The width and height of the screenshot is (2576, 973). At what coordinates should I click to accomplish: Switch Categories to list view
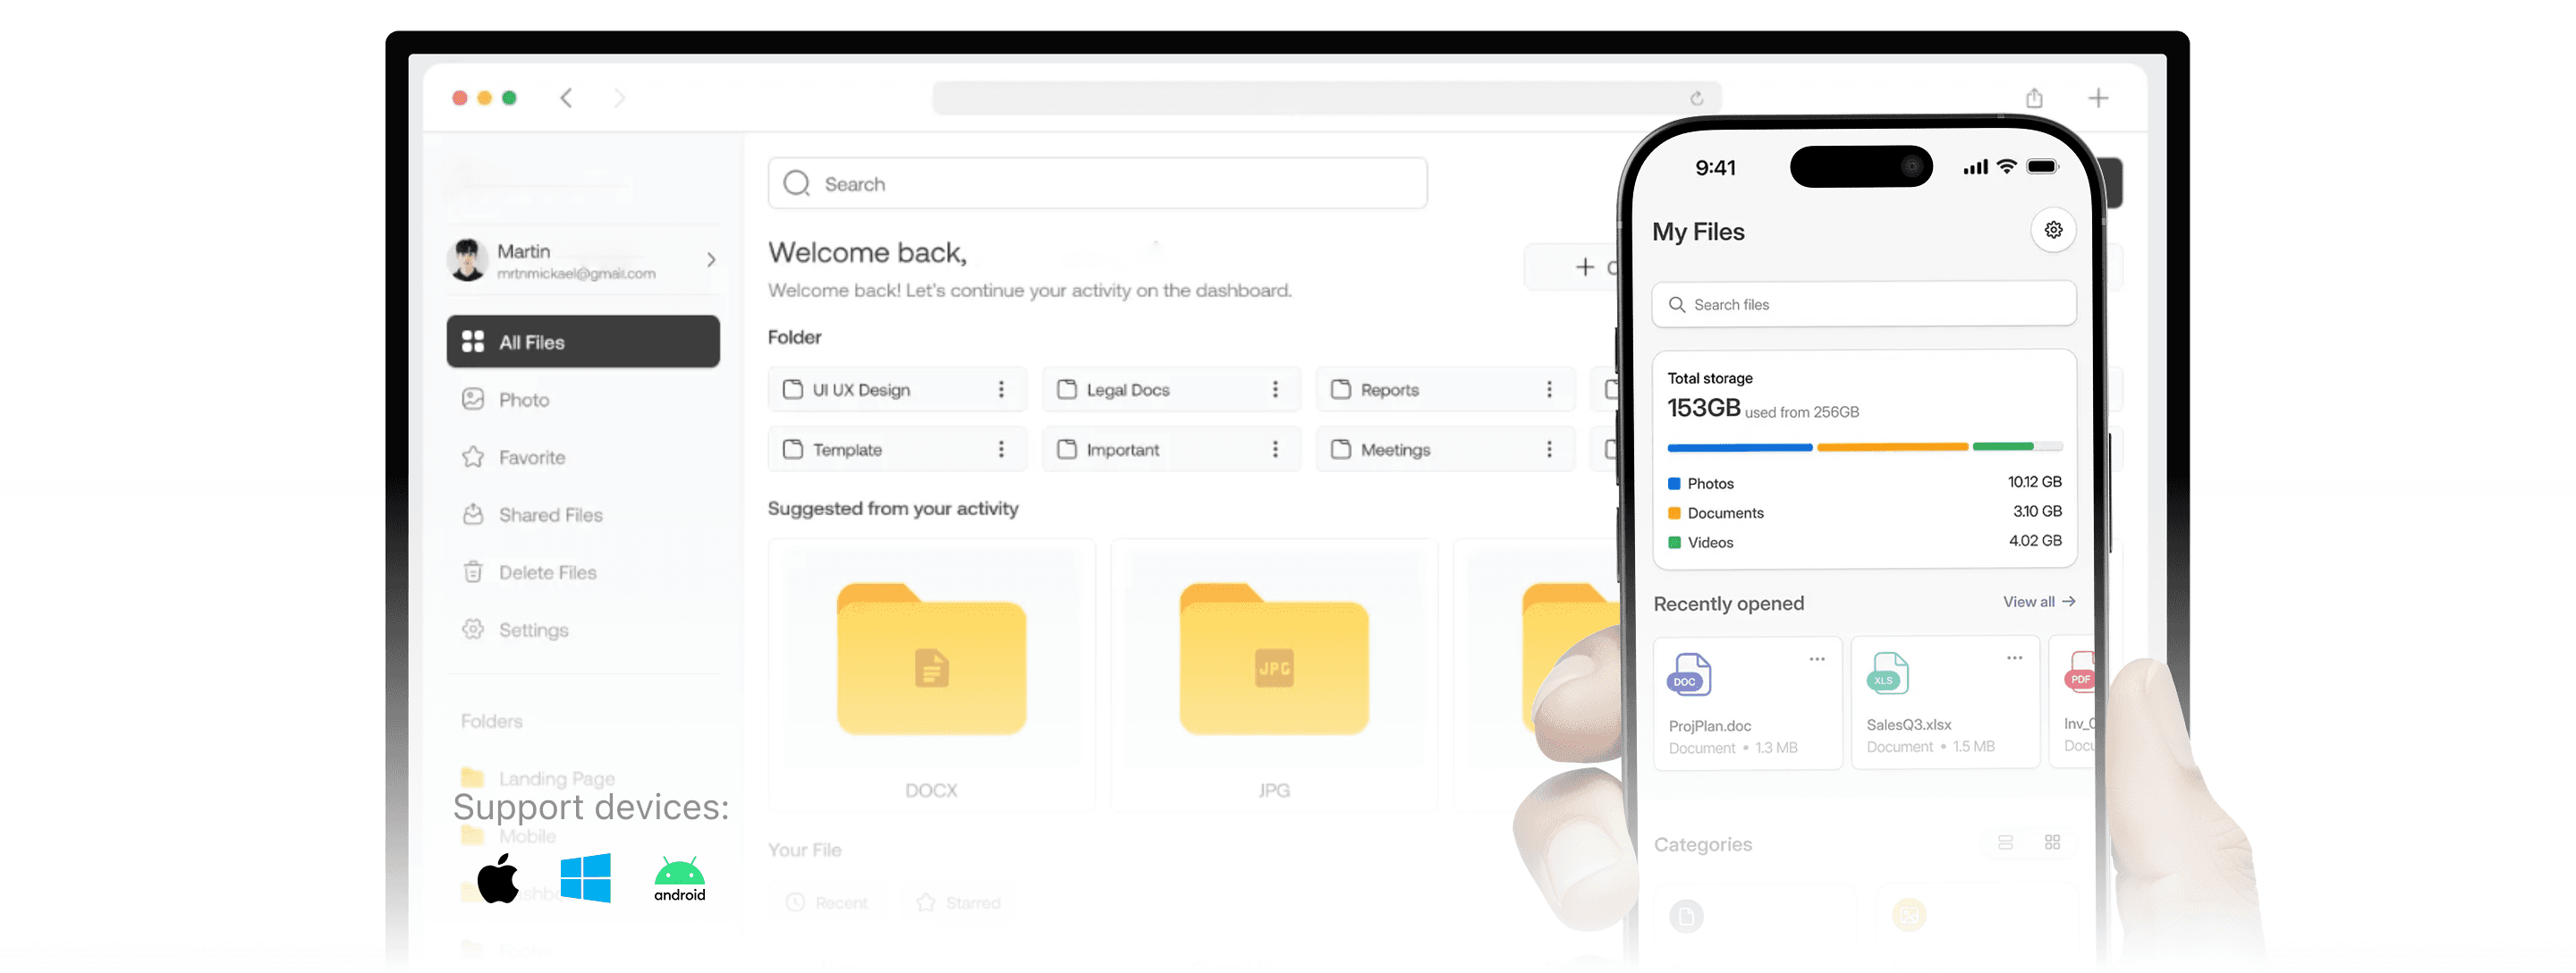pyautogui.click(x=2005, y=842)
